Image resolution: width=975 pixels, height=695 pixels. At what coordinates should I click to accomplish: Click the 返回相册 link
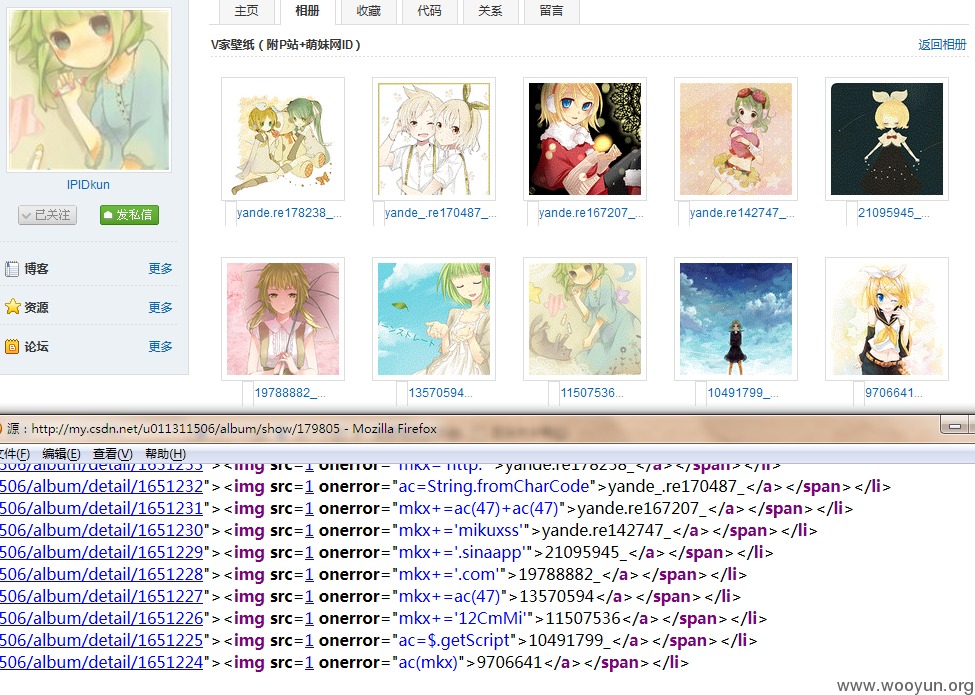[x=942, y=45]
